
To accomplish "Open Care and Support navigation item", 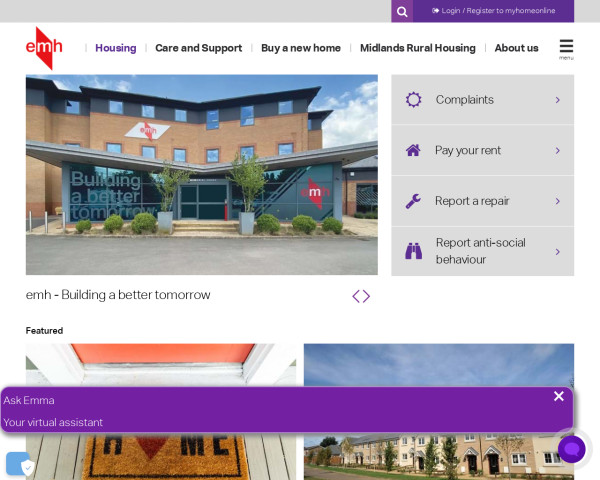I will (199, 48).
